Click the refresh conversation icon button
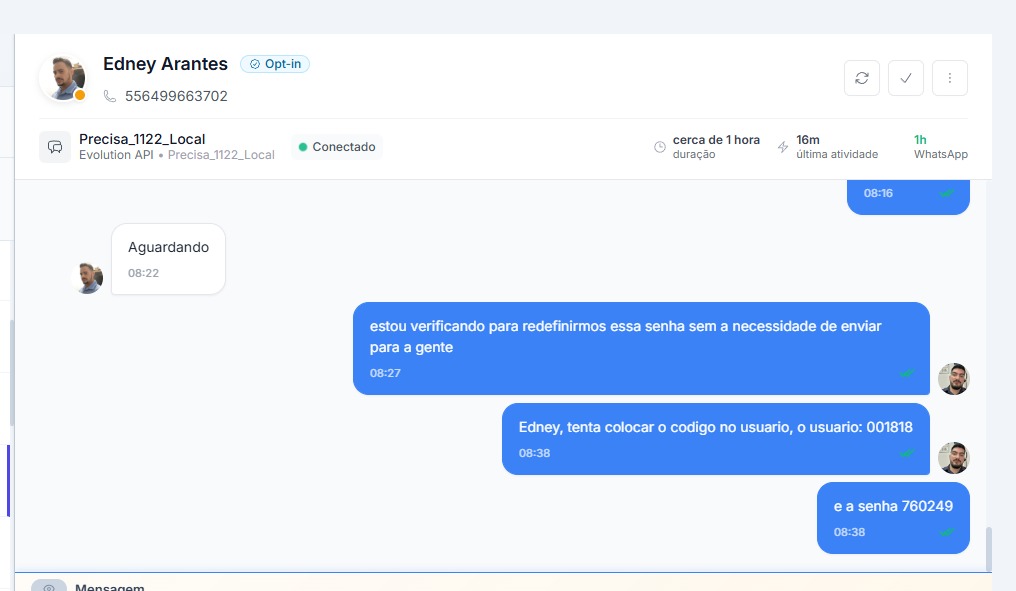The height and width of the screenshot is (591, 1016). click(x=862, y=78)
